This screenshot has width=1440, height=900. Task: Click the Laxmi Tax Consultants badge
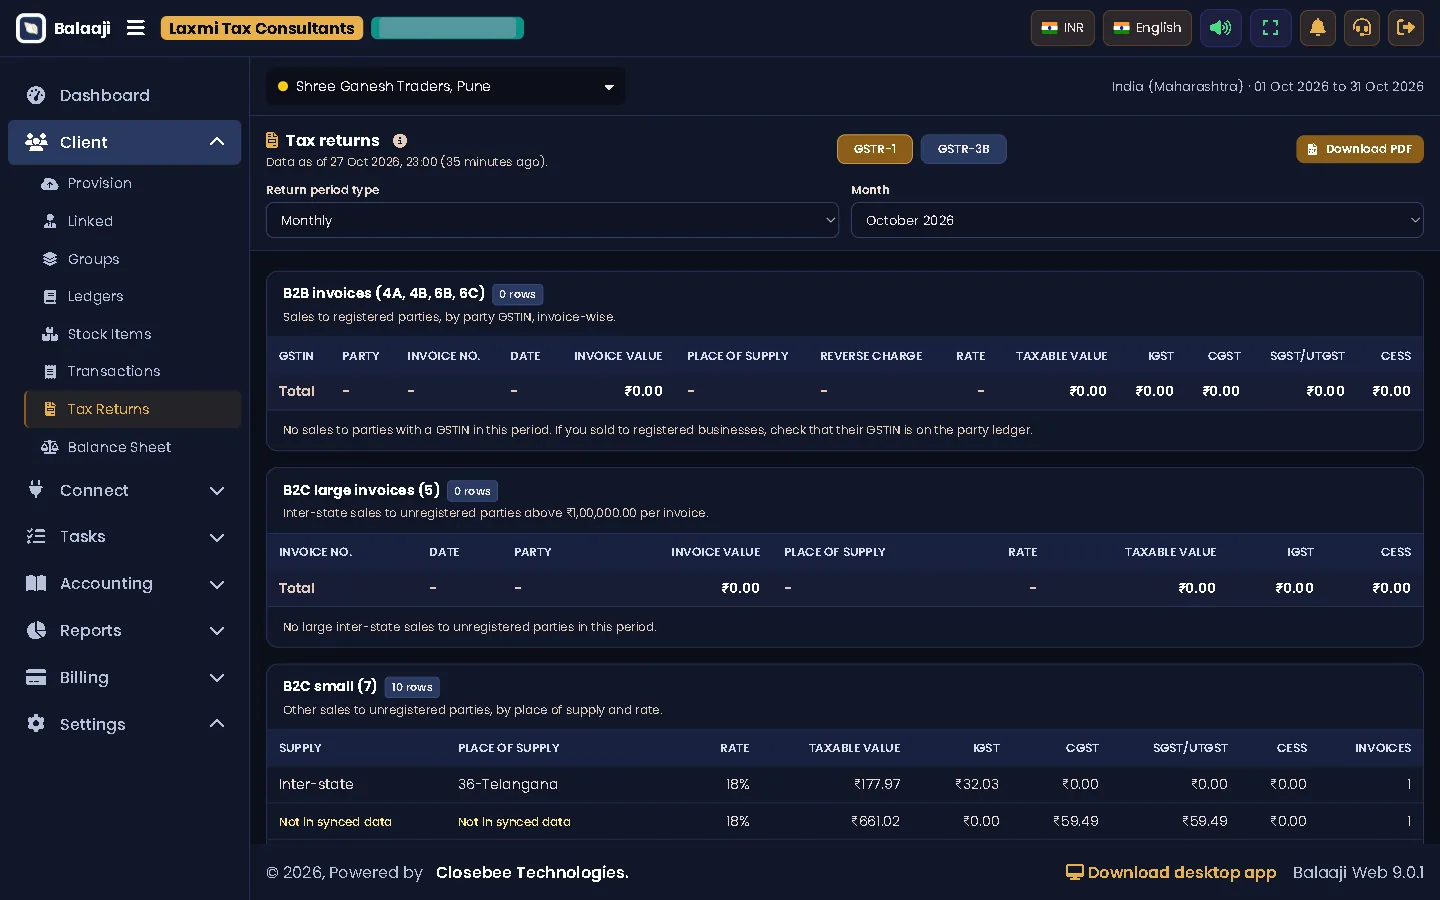click(x=262, y=28)
